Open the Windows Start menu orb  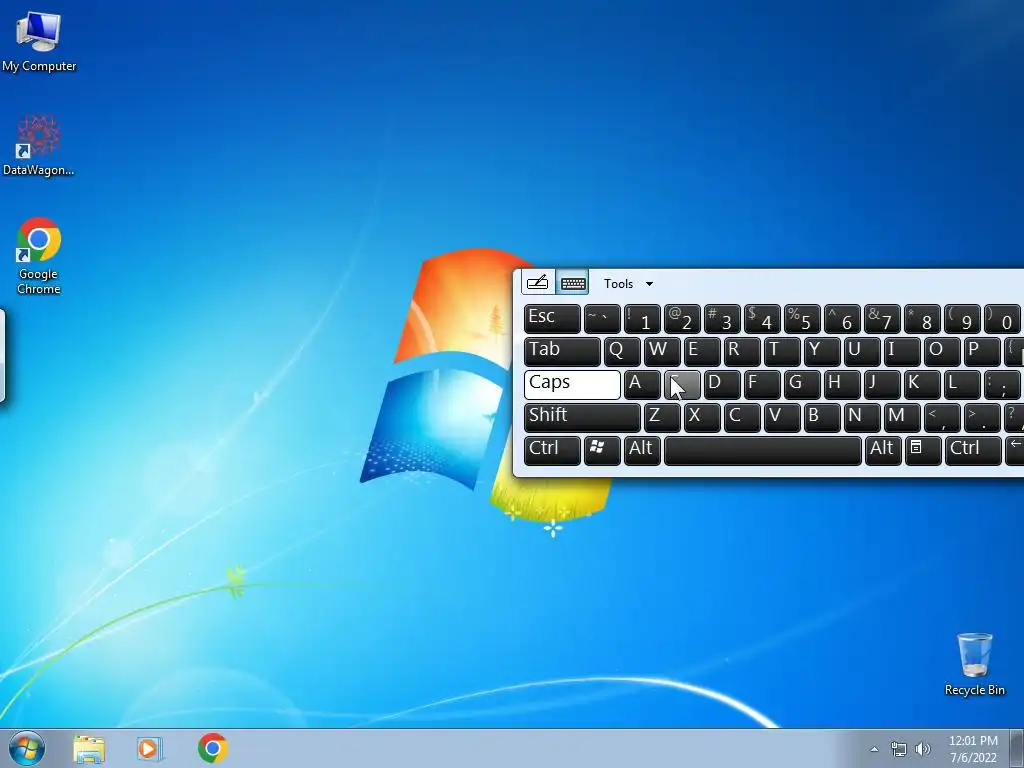point(27,748)
